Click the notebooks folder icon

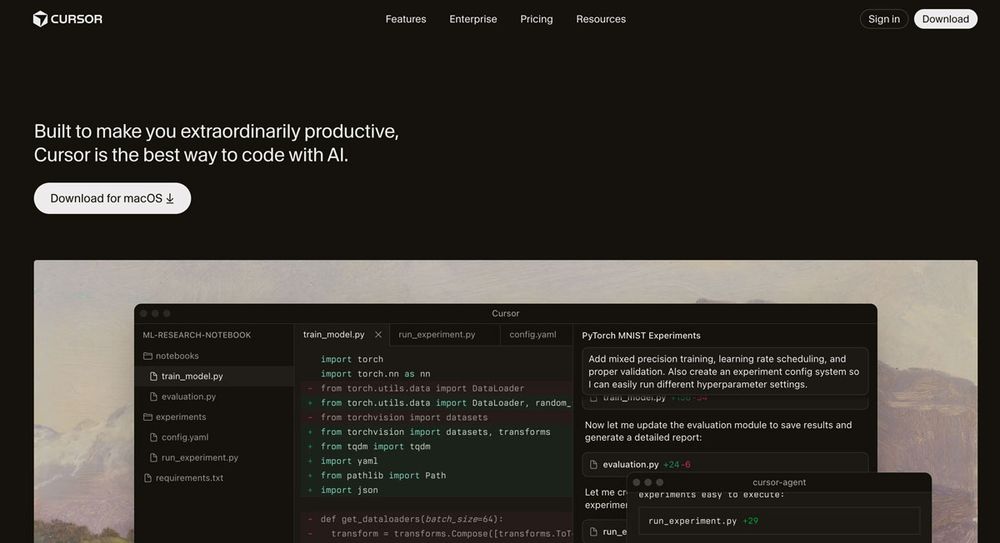(x=147, y=356)
